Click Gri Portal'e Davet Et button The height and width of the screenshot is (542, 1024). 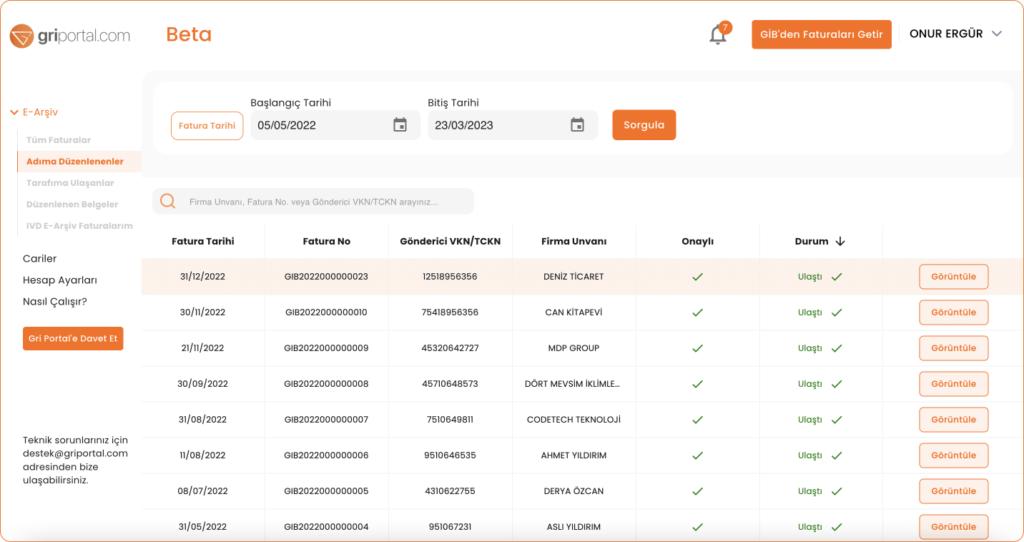click(73, 339)
